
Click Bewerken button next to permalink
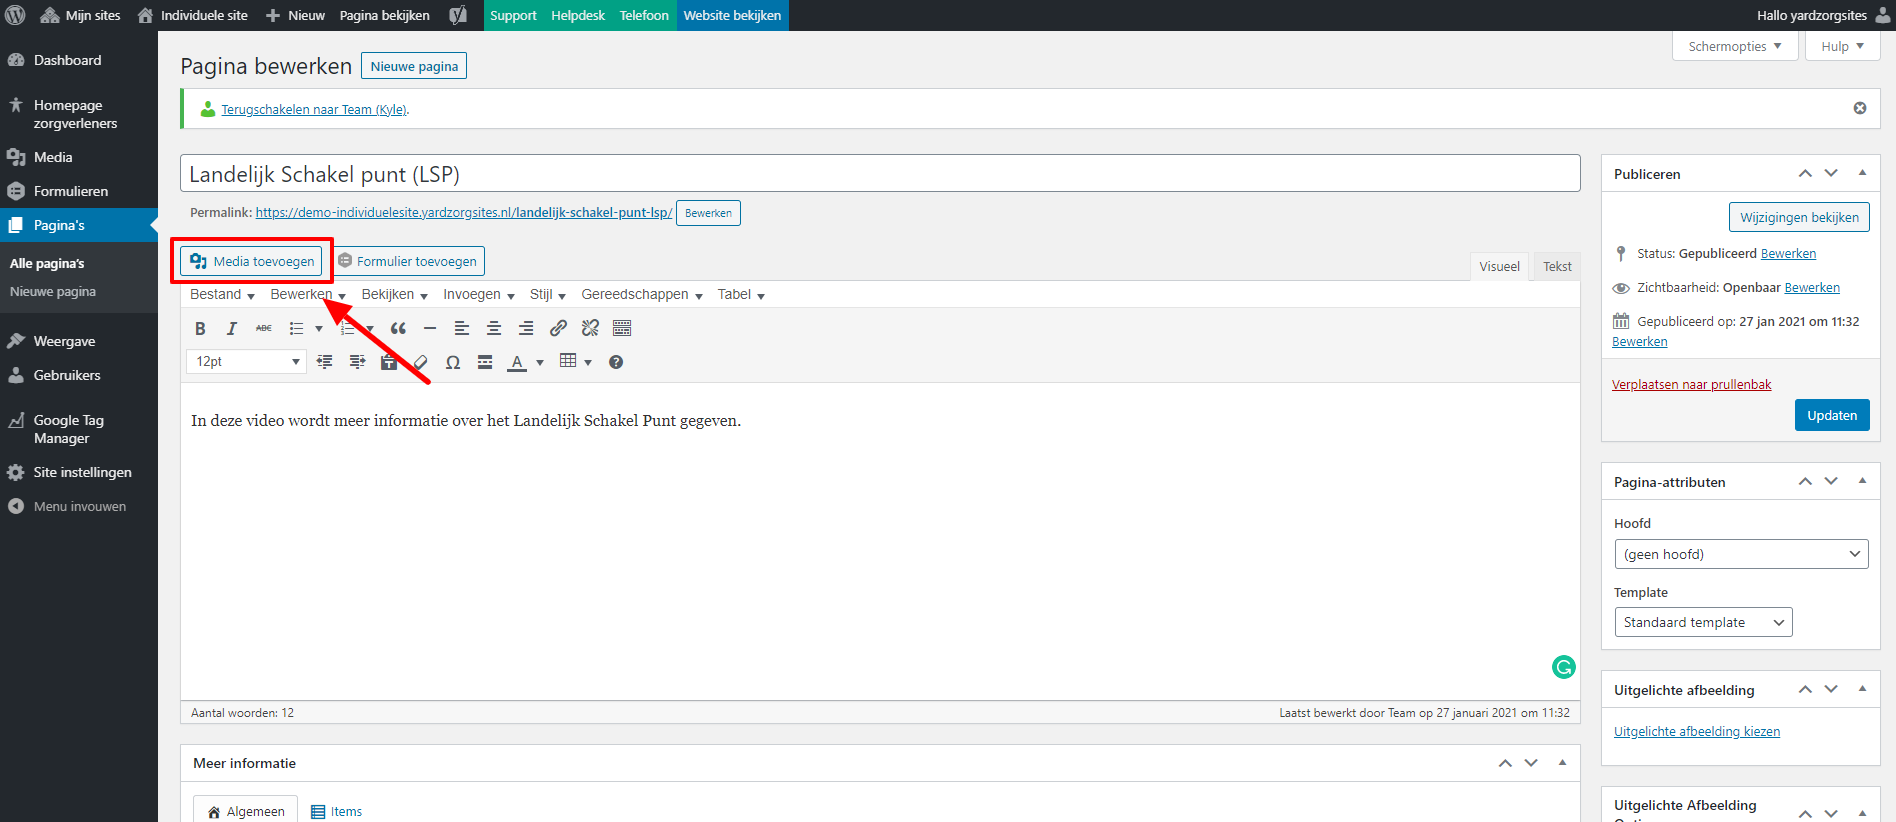708,213
